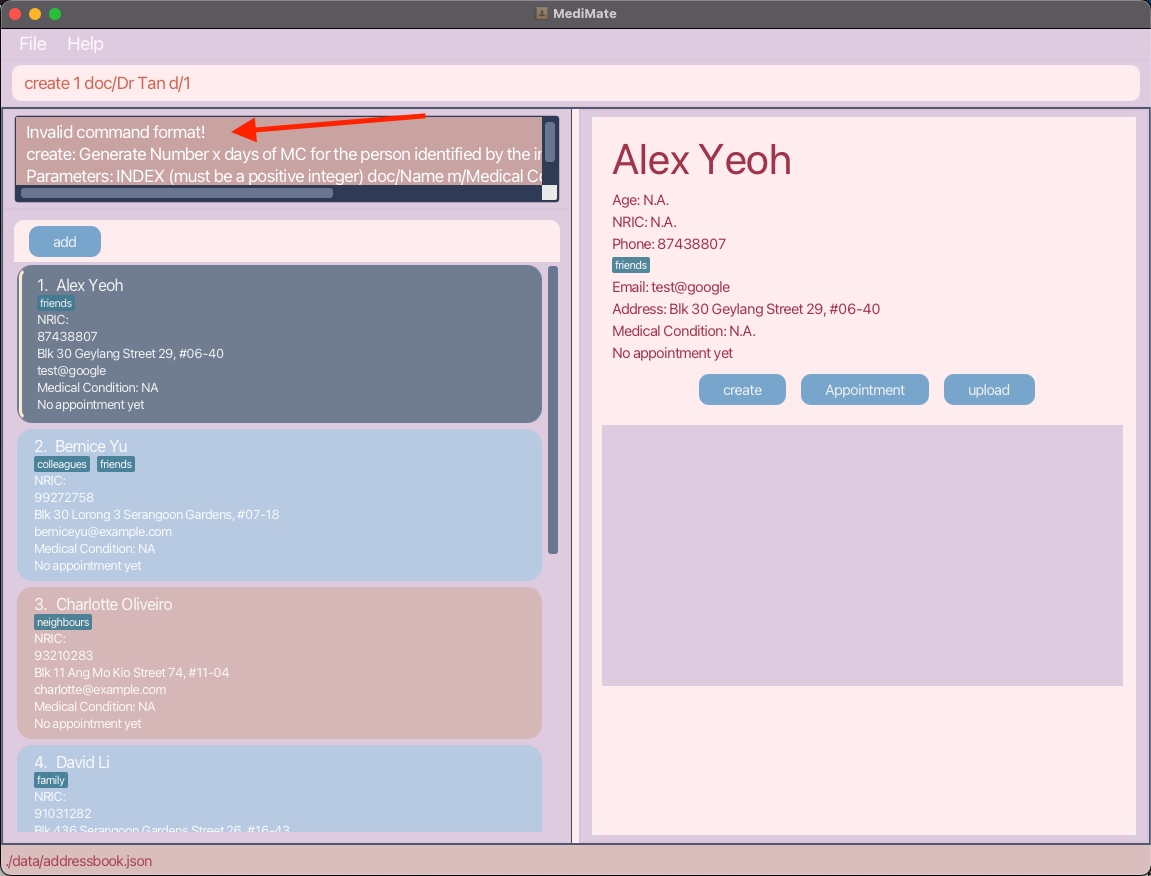Click 'Blk 30 Lorong 3 Serangoon Gardens' address
This screenshot has width=1151, height=876.
point(156,515)
